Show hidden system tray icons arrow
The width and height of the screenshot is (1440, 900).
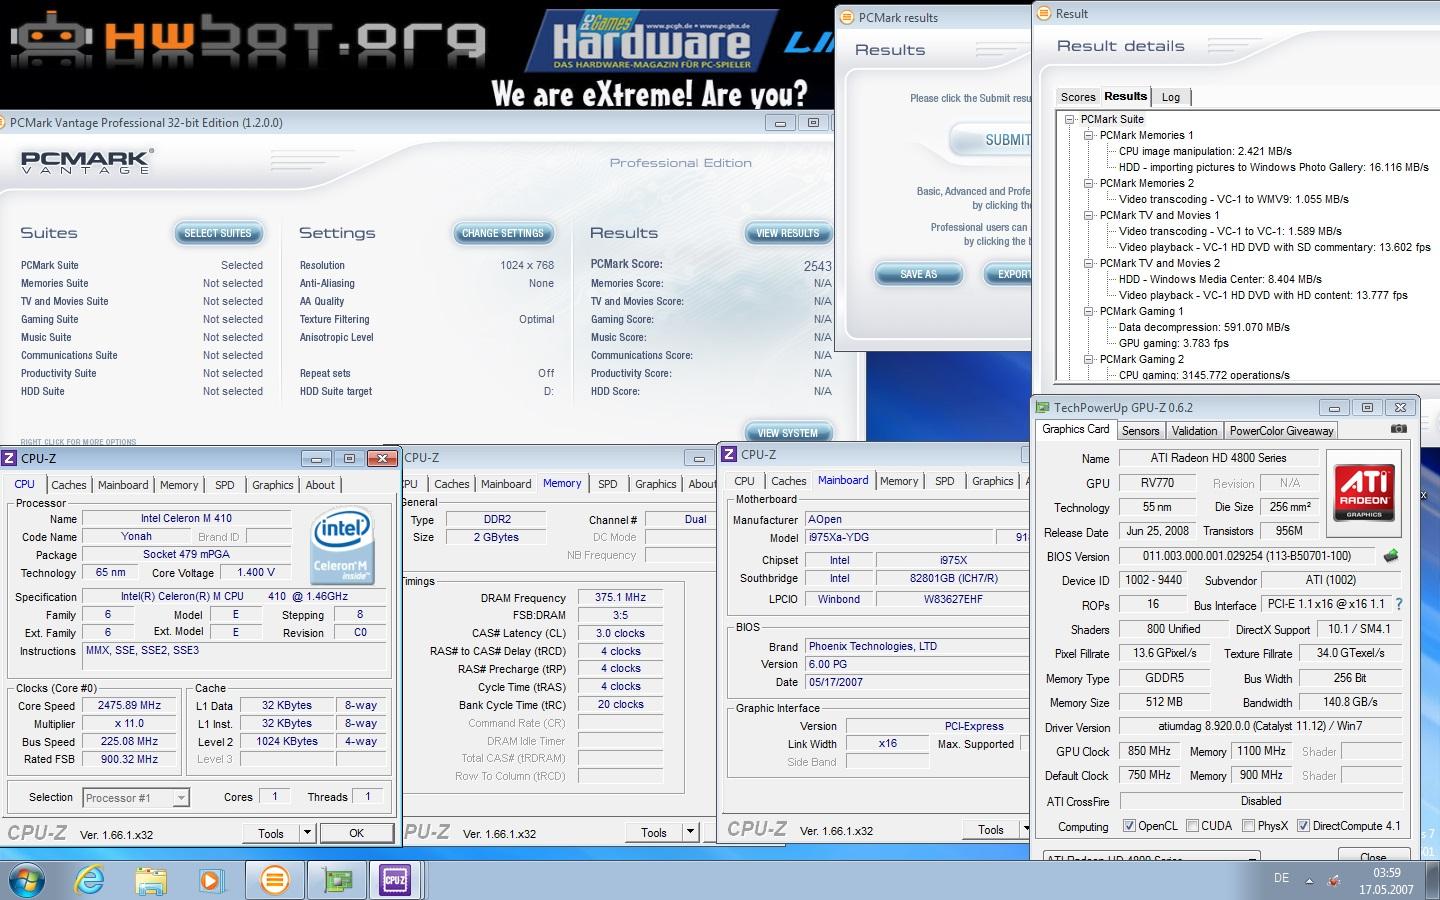click(1309, 881)
